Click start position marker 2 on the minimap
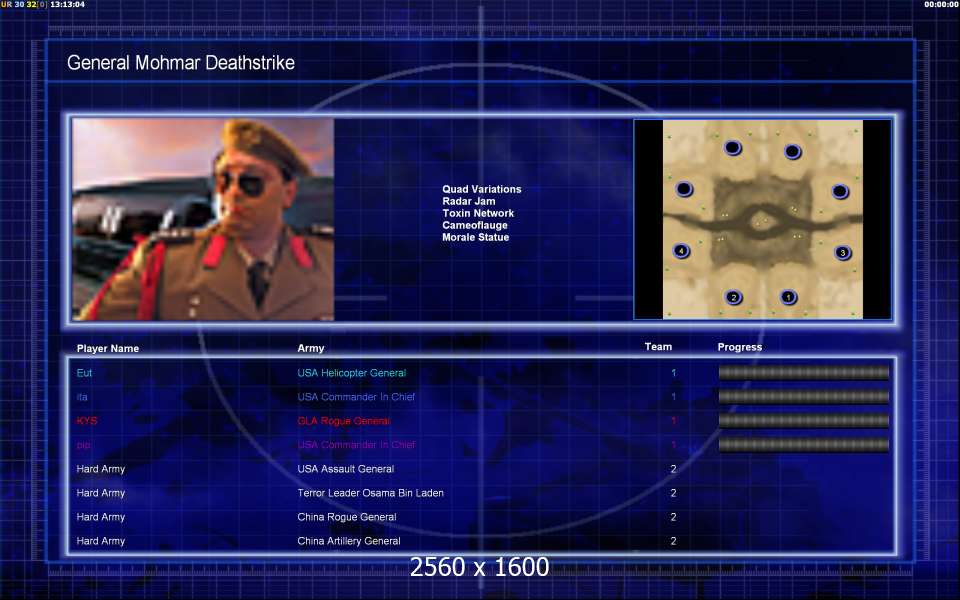This screenshot has height=600, width=960. point(733,298)
